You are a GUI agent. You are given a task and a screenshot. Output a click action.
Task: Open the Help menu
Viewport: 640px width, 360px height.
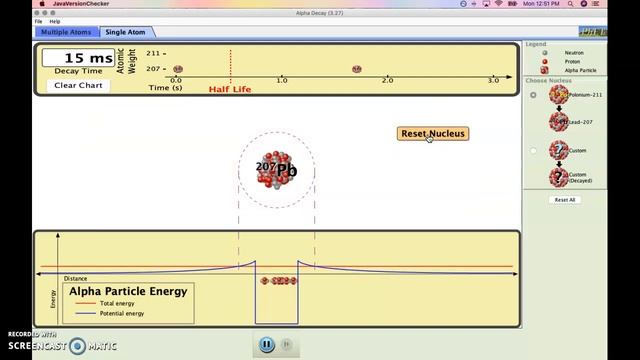point(55,22)
